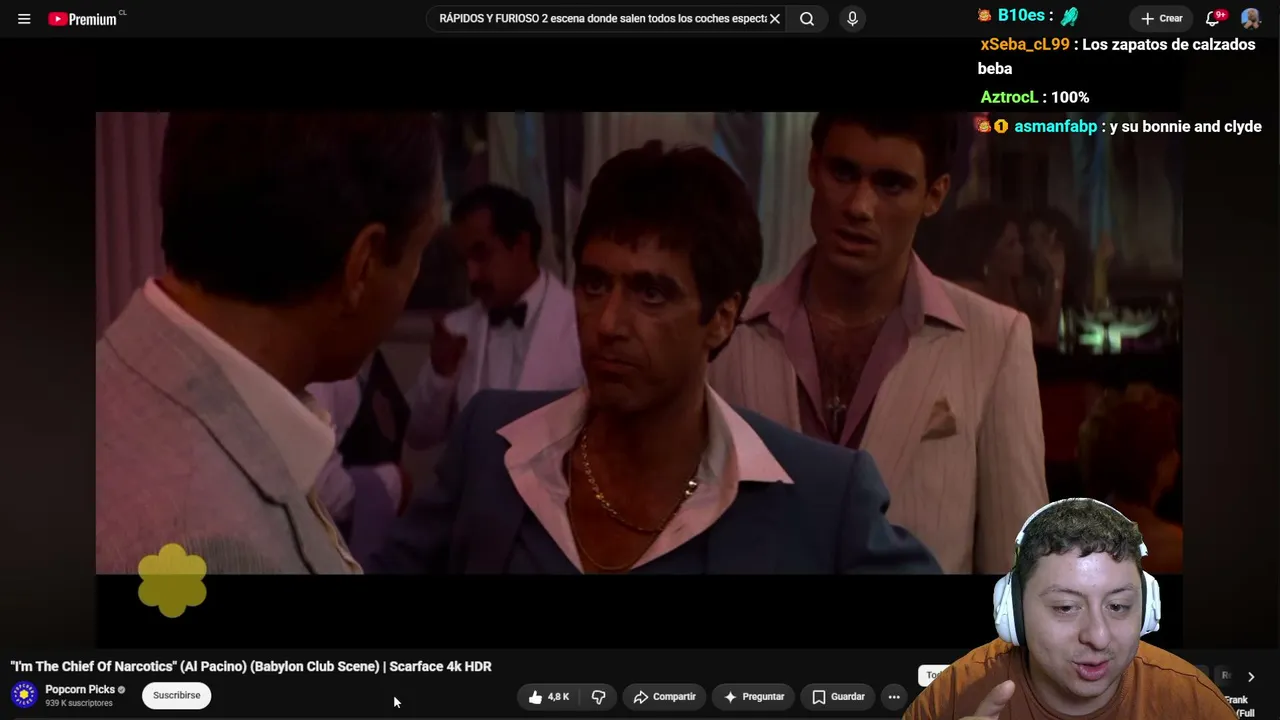Dislike the video with thumbs down
1280x720 pixels.
(x=598, y=697)
